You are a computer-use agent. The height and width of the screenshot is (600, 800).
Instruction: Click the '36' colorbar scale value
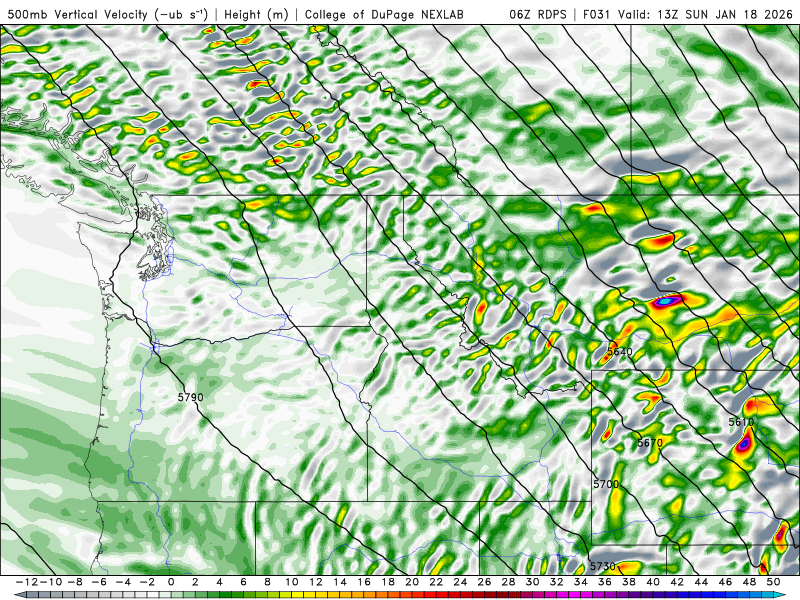coord(605,582)
